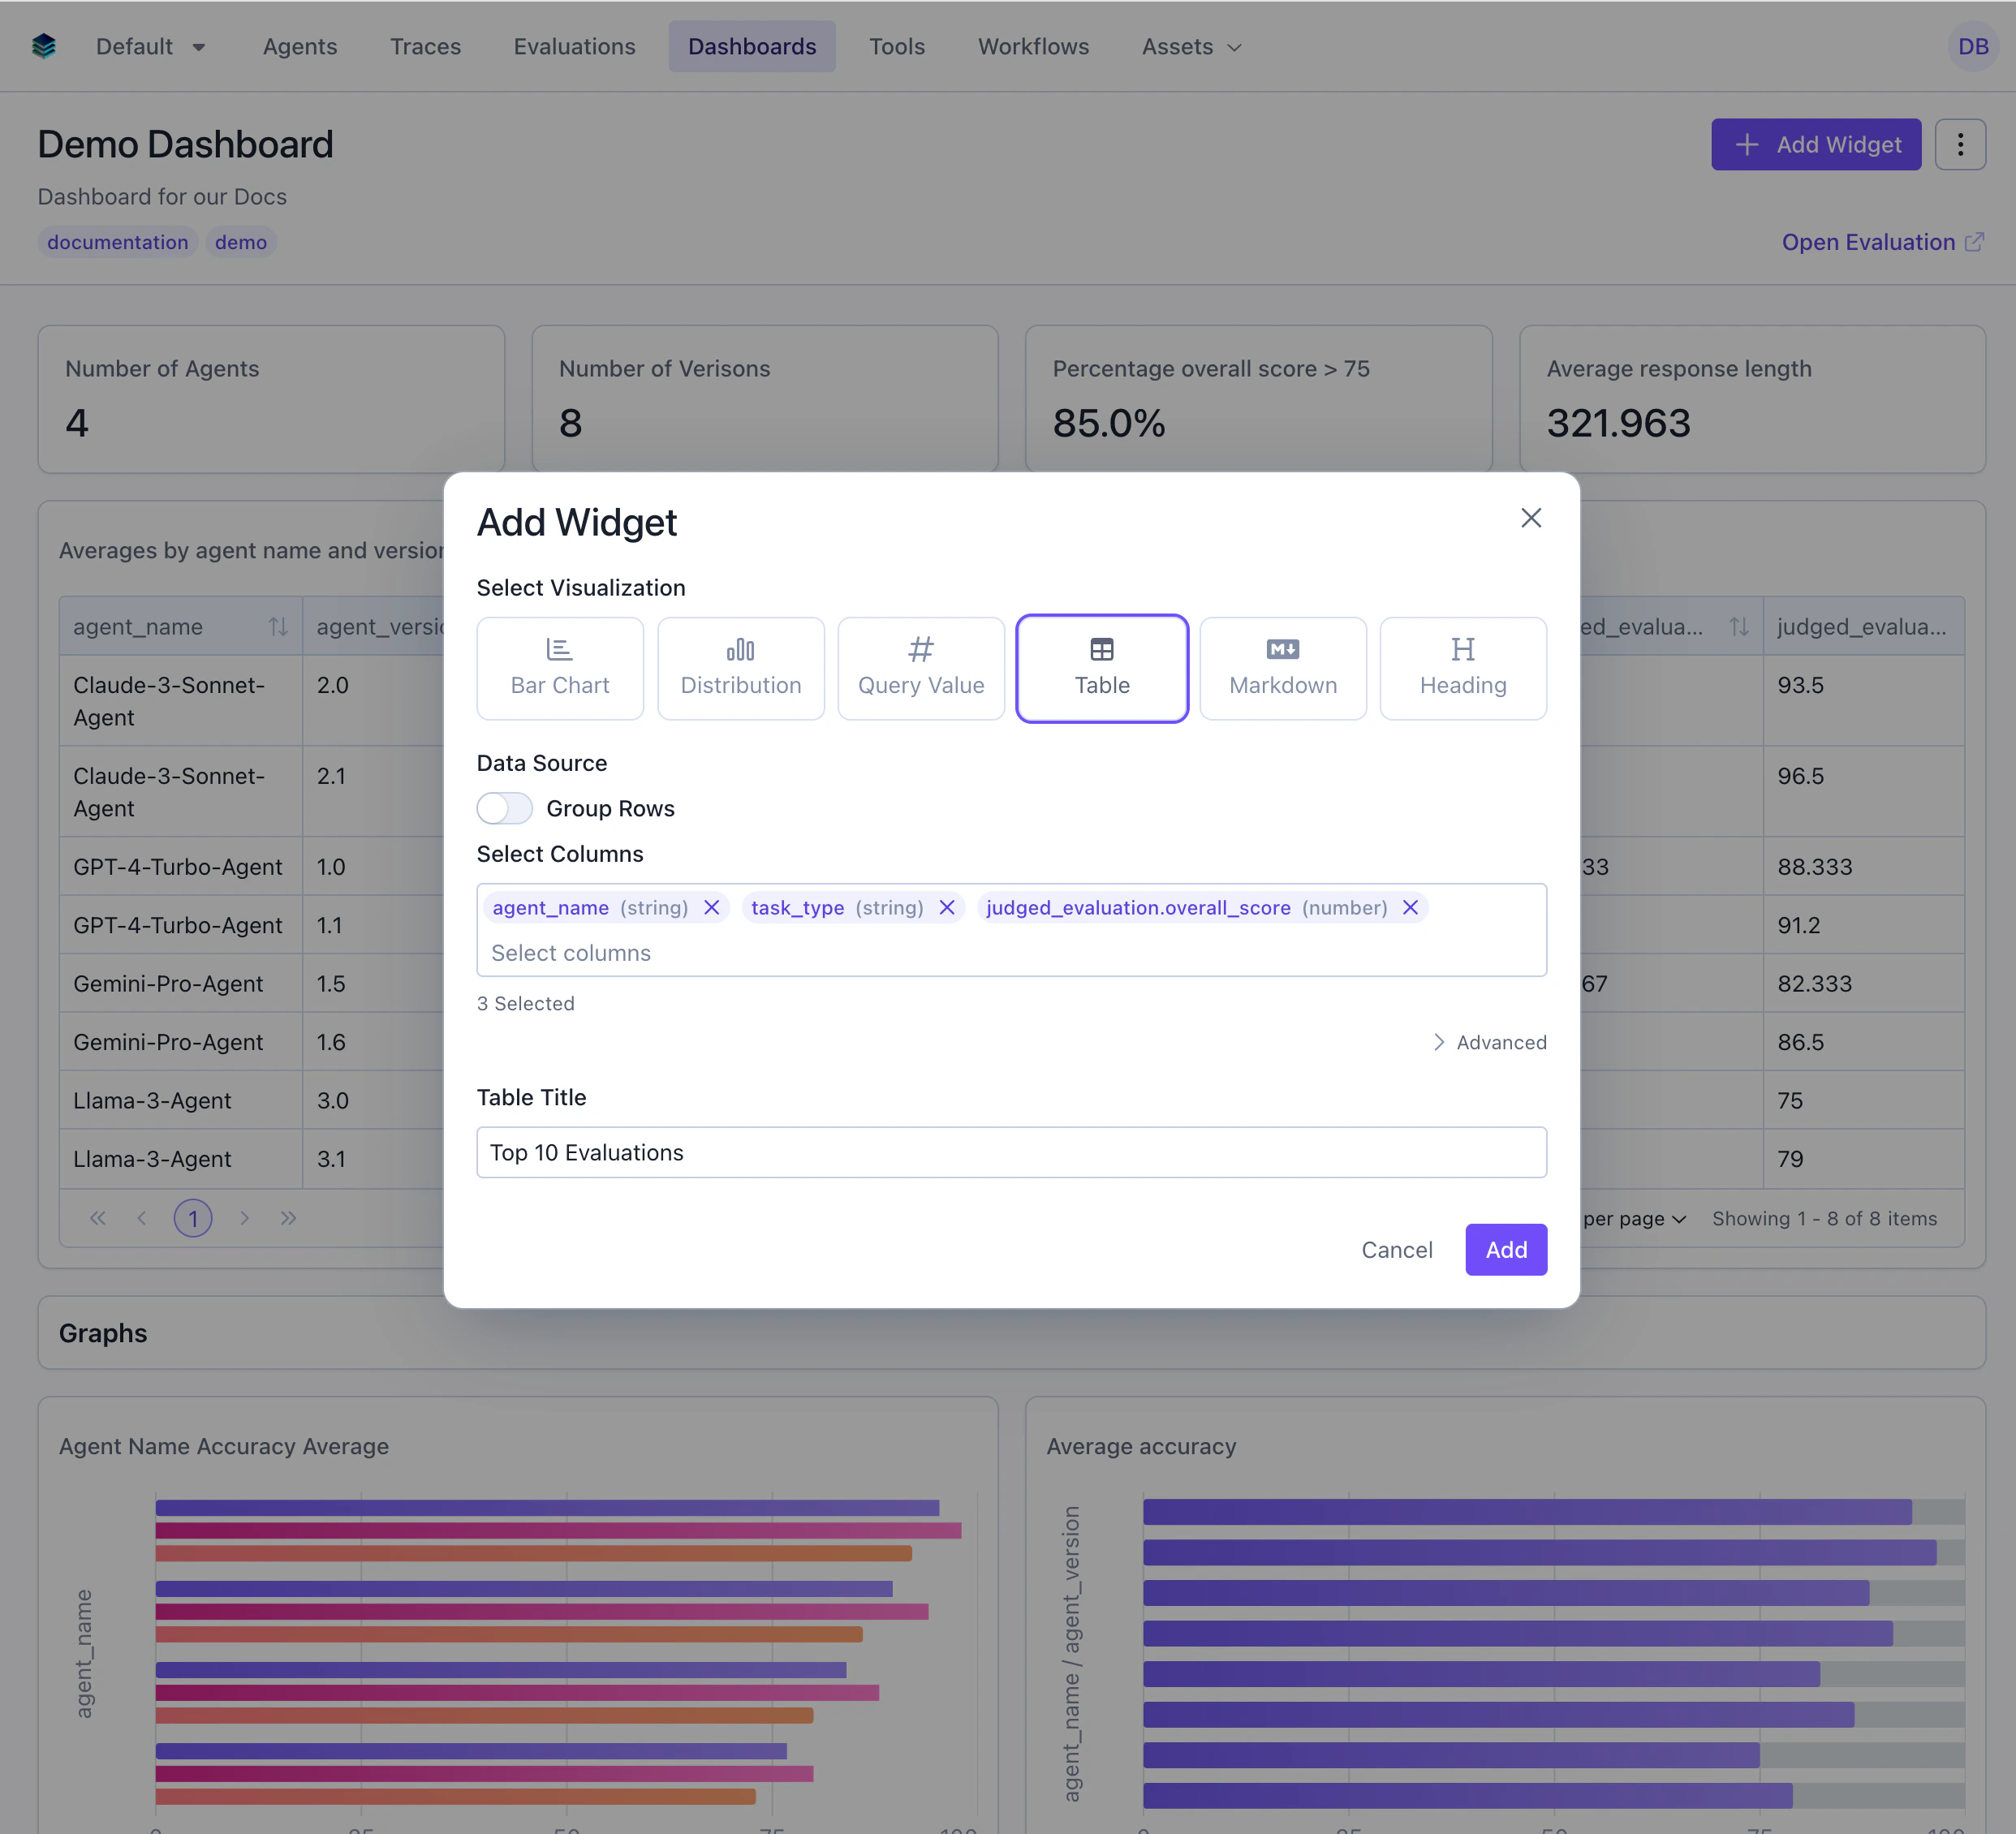Pick the Query Value hash icon
Image resolution: width=2016 pixels, height=1834 pixels.
pos(920,650)
